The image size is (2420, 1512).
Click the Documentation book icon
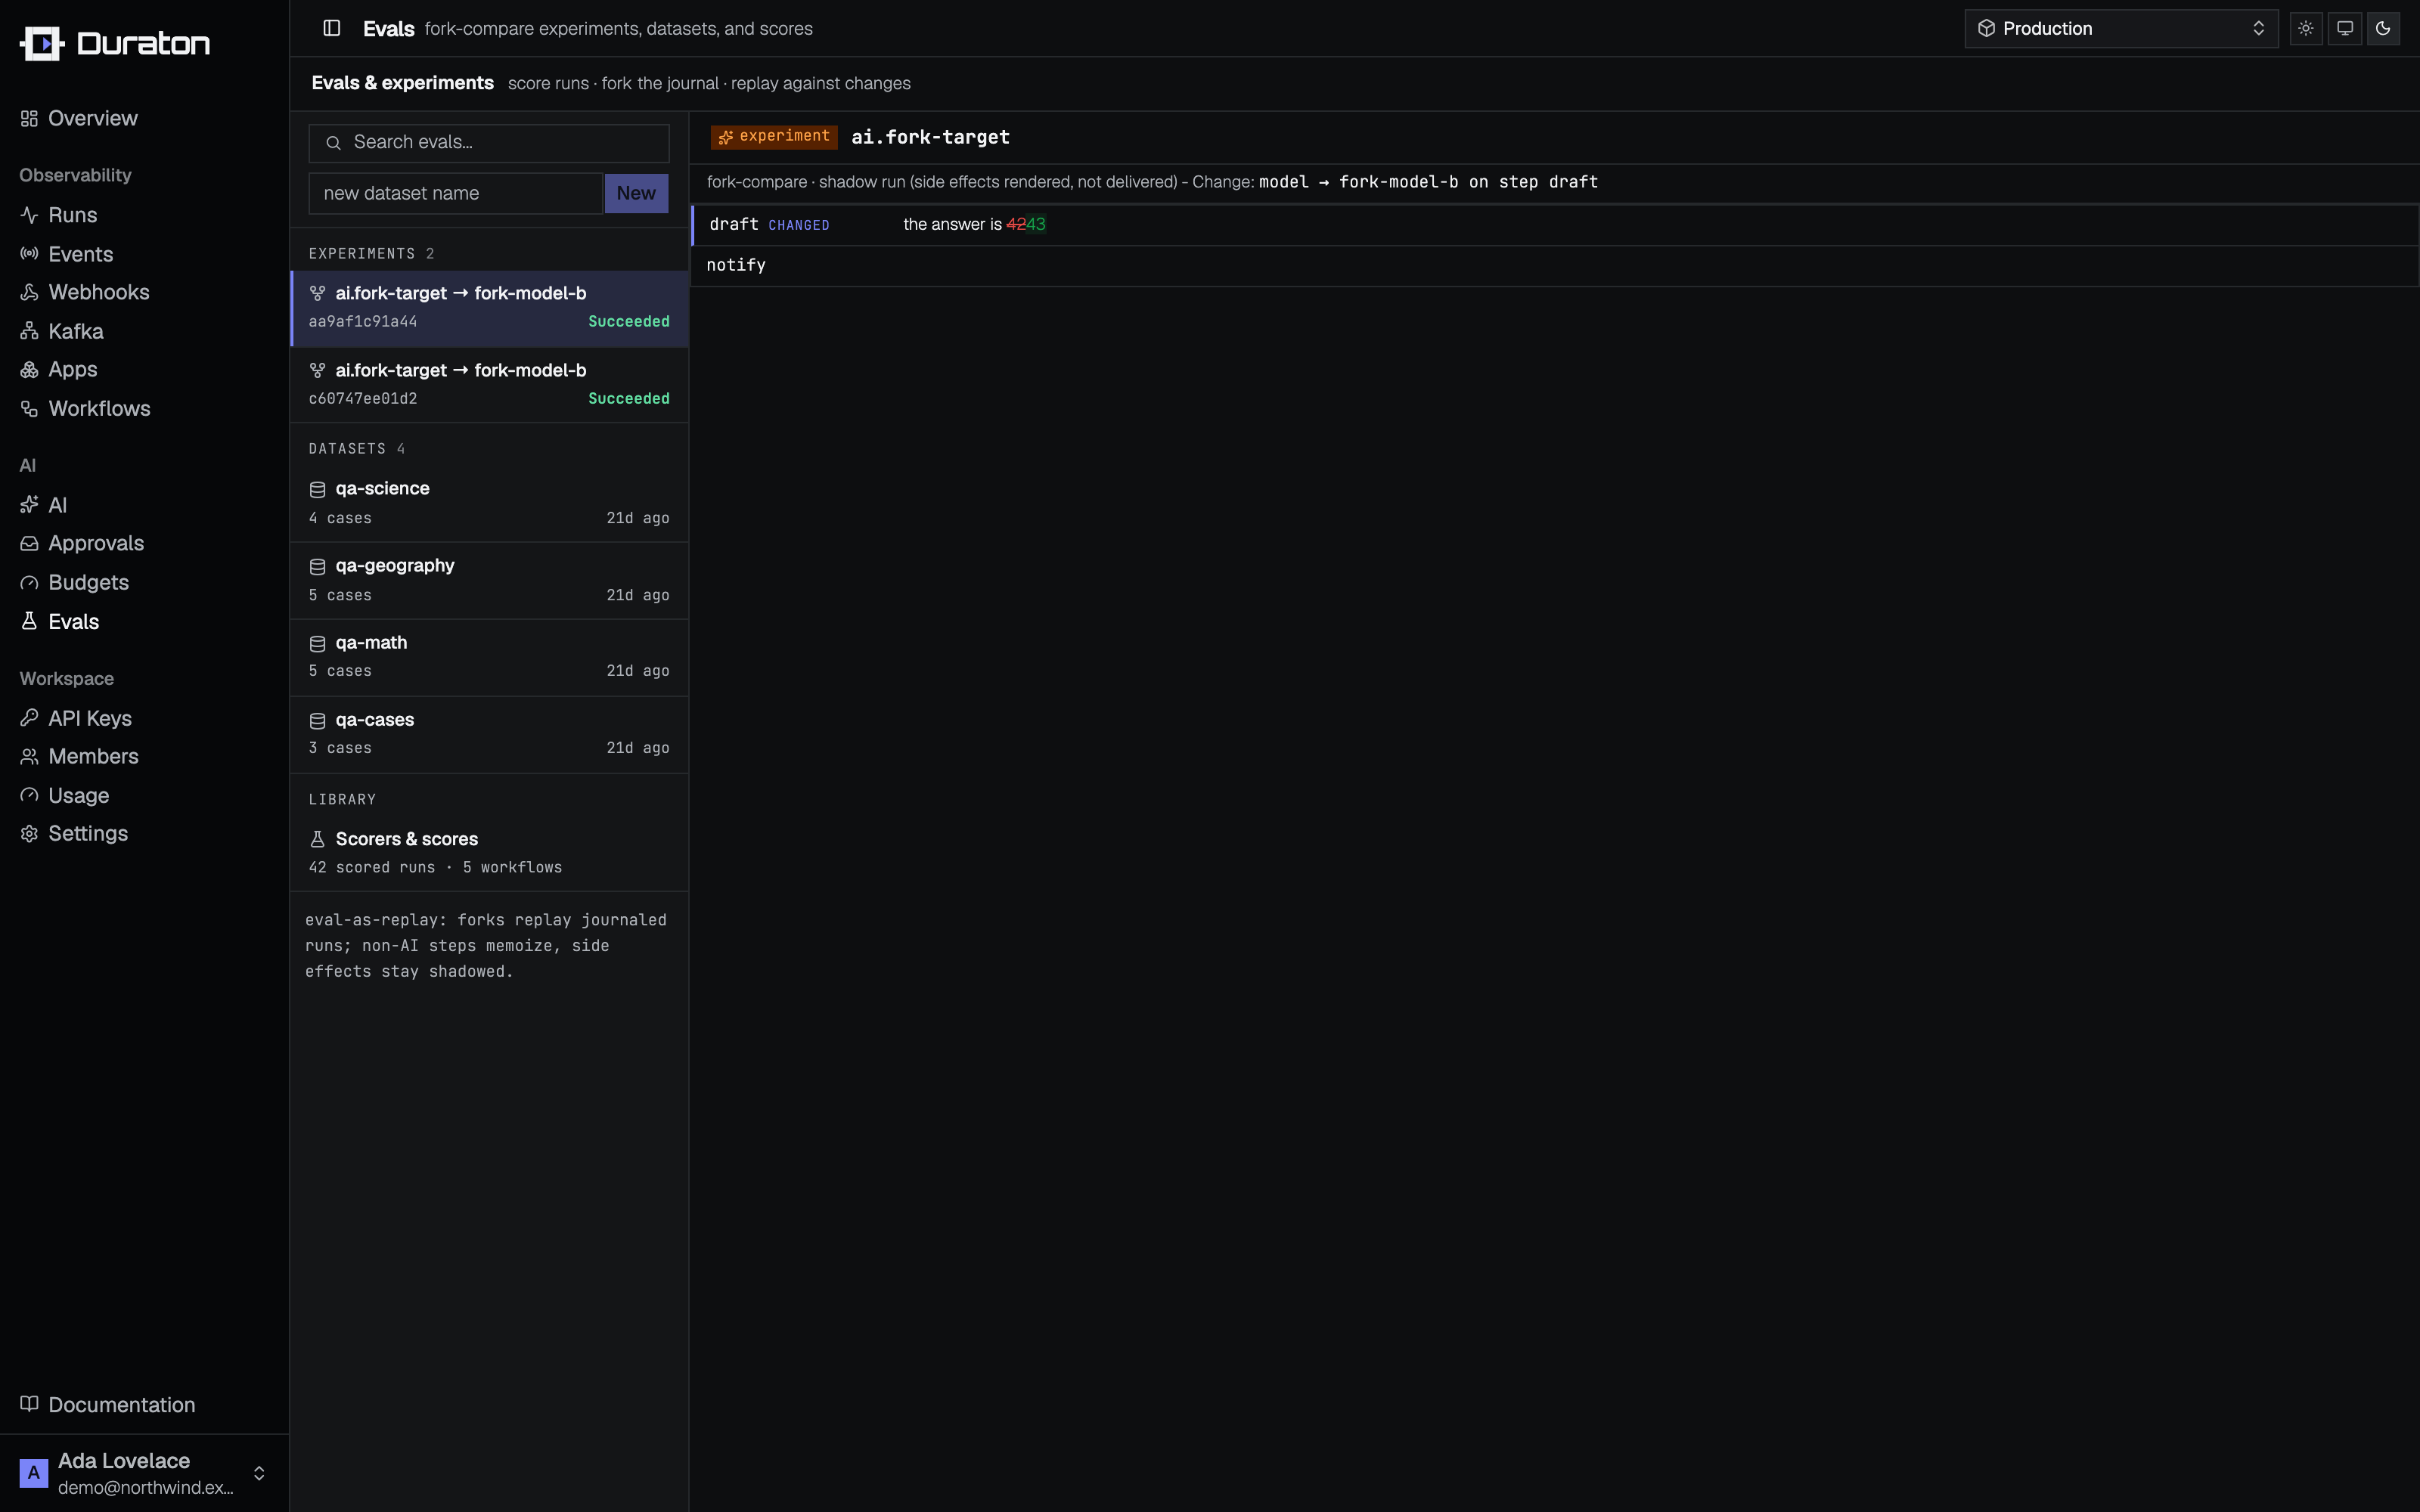pos(29,1404)
